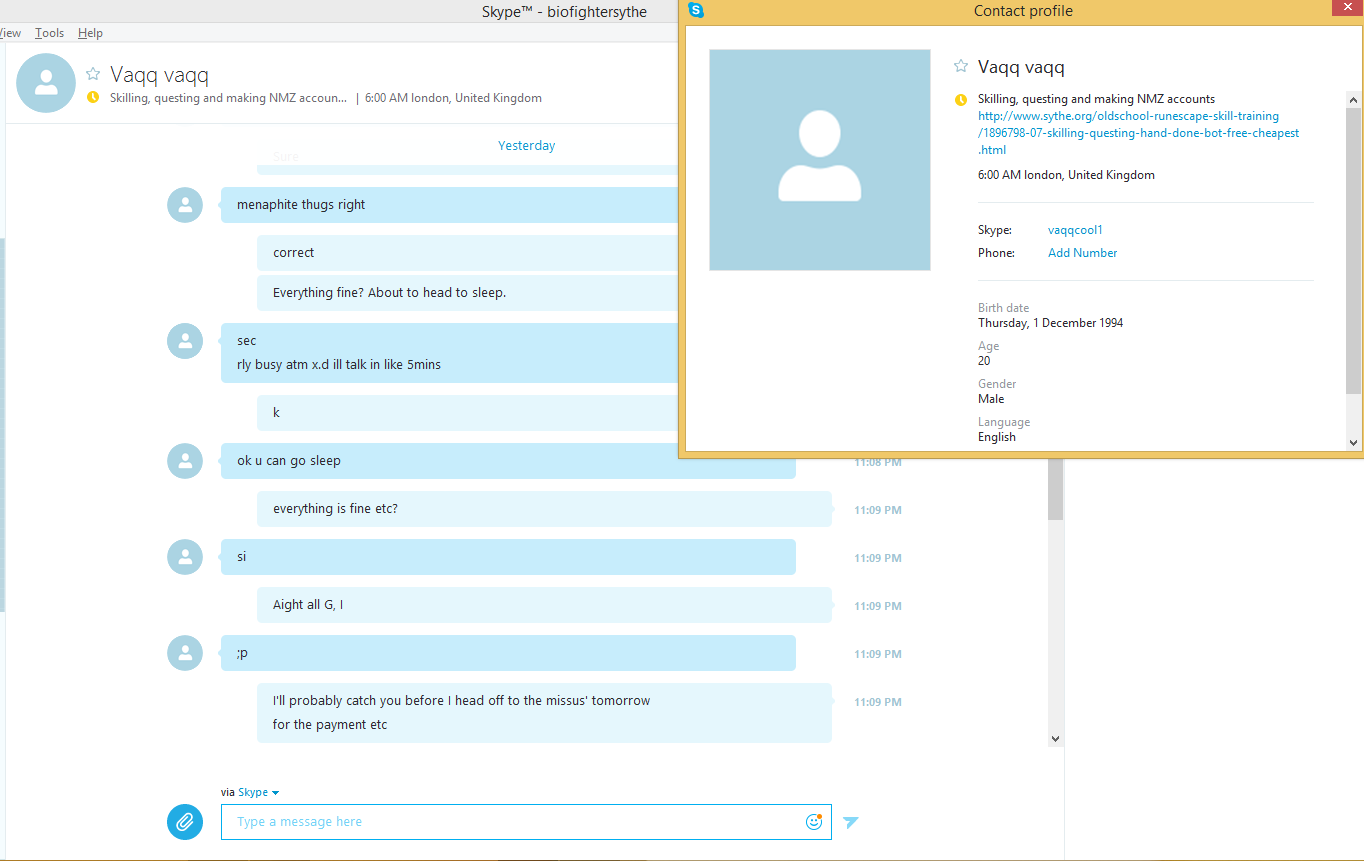Click the message "menaphite thugs right"
Image resolution: width=1364 pixels, height=861 pixels.
click(x=301, y=205)
